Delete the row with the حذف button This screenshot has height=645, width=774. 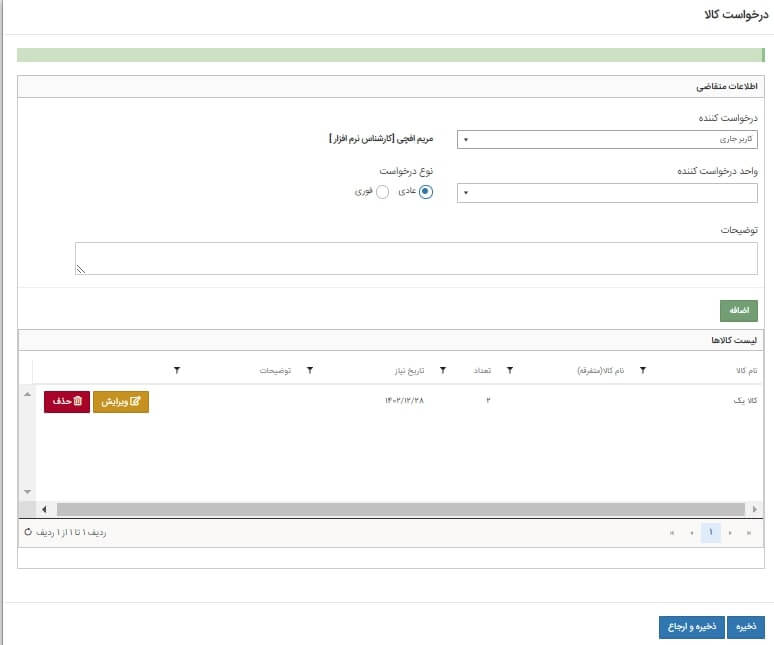pyautogui.click(x=65, y=401)
